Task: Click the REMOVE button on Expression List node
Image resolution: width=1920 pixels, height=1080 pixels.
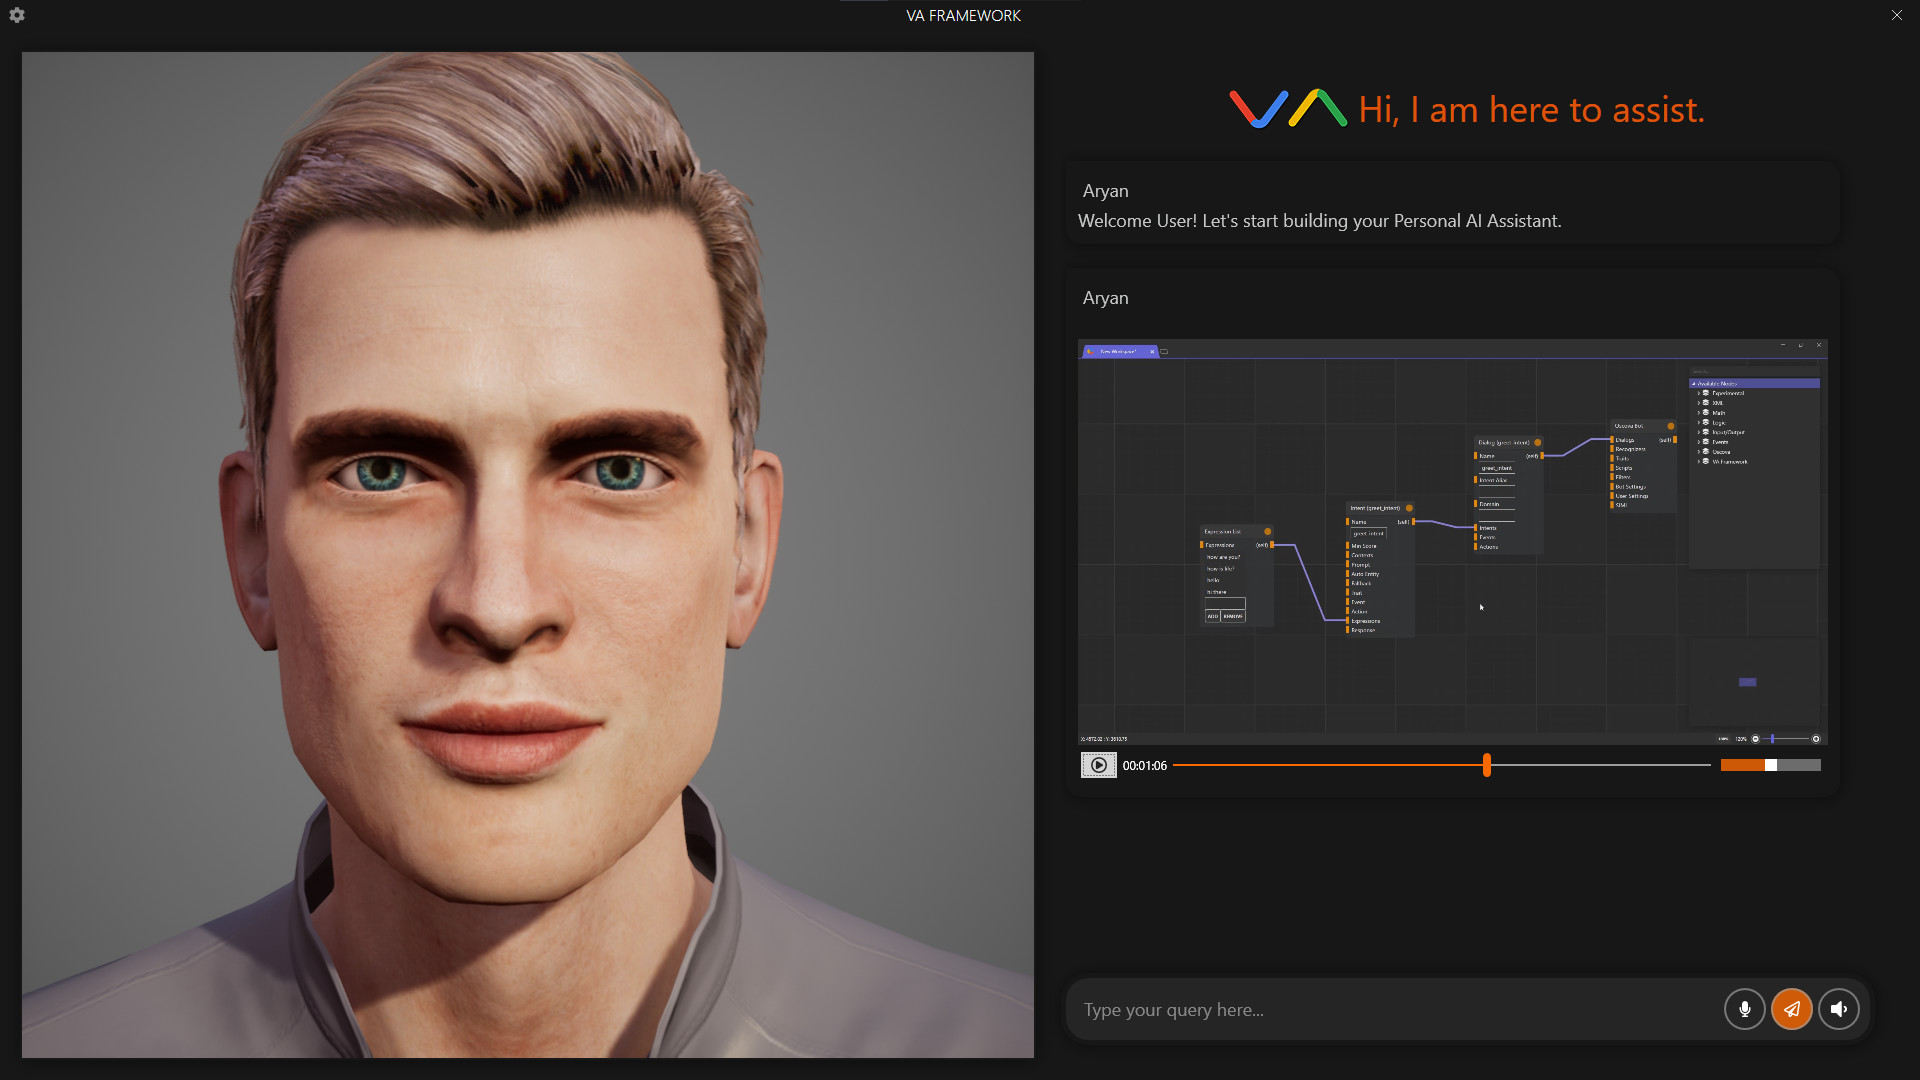Action: click(1233, 616)
